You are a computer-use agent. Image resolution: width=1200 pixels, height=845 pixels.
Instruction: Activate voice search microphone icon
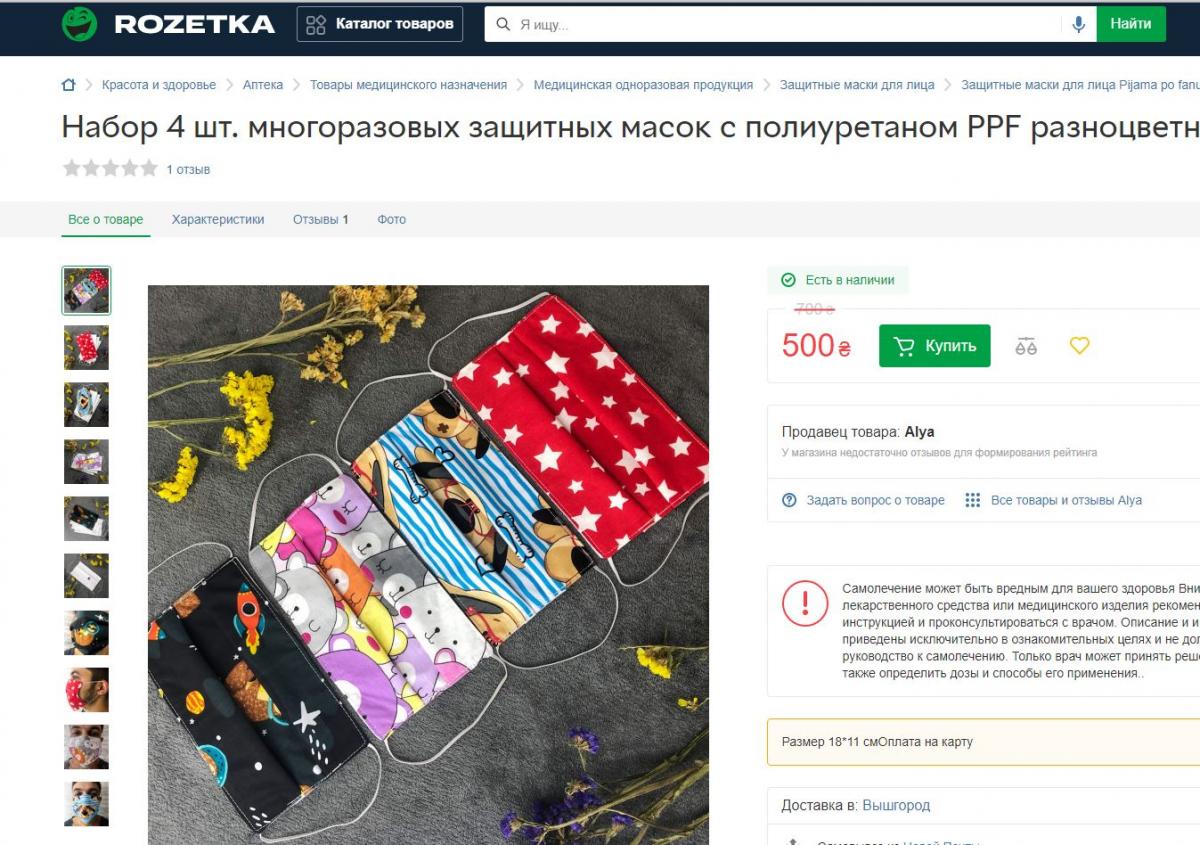pyautogui.click(x=1078, y=24)
